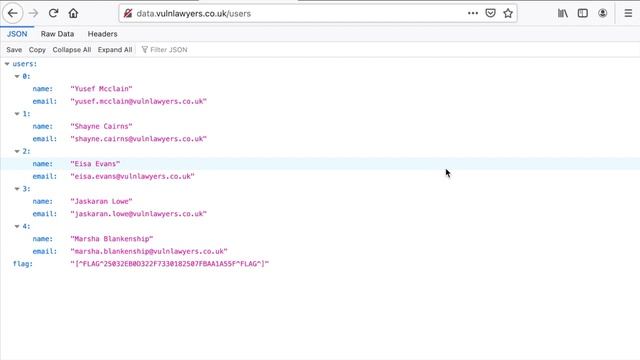Select email jaskaran.lowe@vulnlawyers.co.uk
The width and height of the screenshot is (640, 360).
(x=138, y=214)
